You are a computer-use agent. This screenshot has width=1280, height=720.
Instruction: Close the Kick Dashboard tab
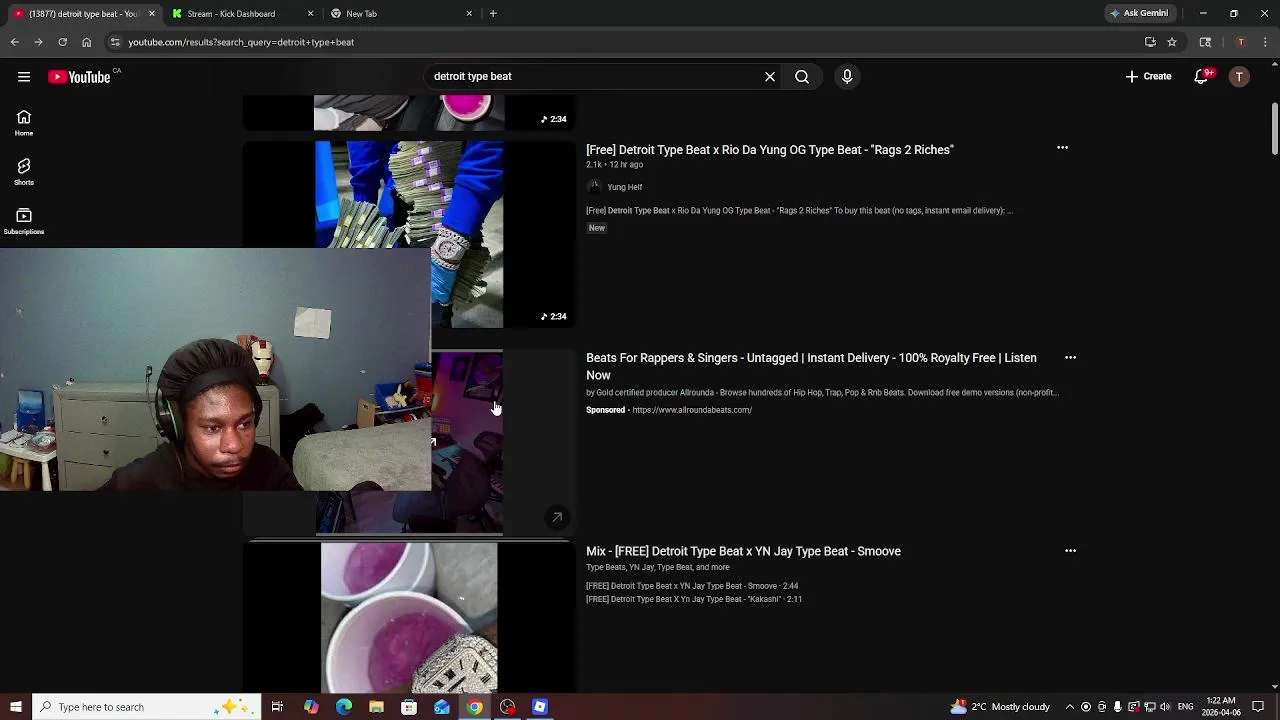310,14
